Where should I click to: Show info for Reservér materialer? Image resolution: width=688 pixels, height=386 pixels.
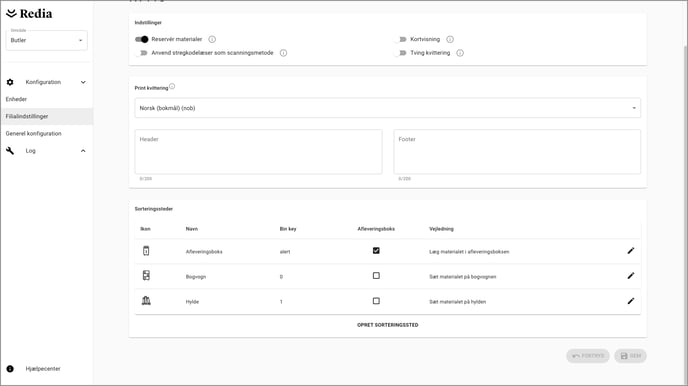pyautogui.click(x=212, y=39)
